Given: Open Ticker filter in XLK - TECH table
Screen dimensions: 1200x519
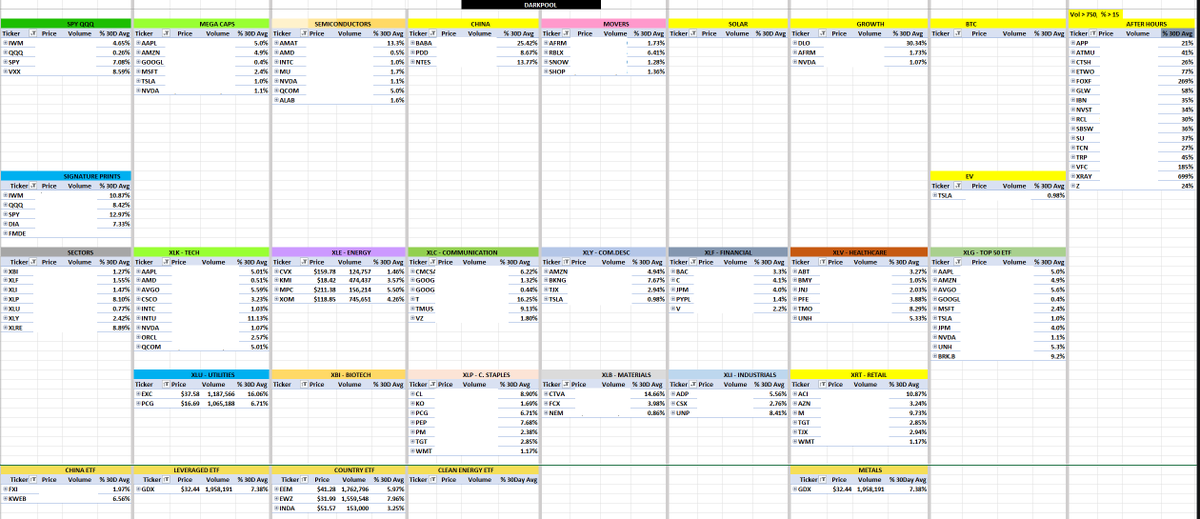Looking at the screenshot, I should (165, 261).
